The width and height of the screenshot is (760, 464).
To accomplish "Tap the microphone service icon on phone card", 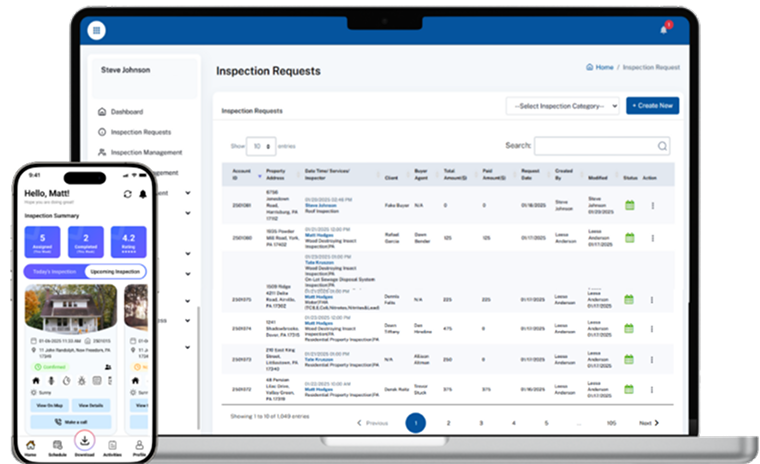I will (x=51, y=381).
